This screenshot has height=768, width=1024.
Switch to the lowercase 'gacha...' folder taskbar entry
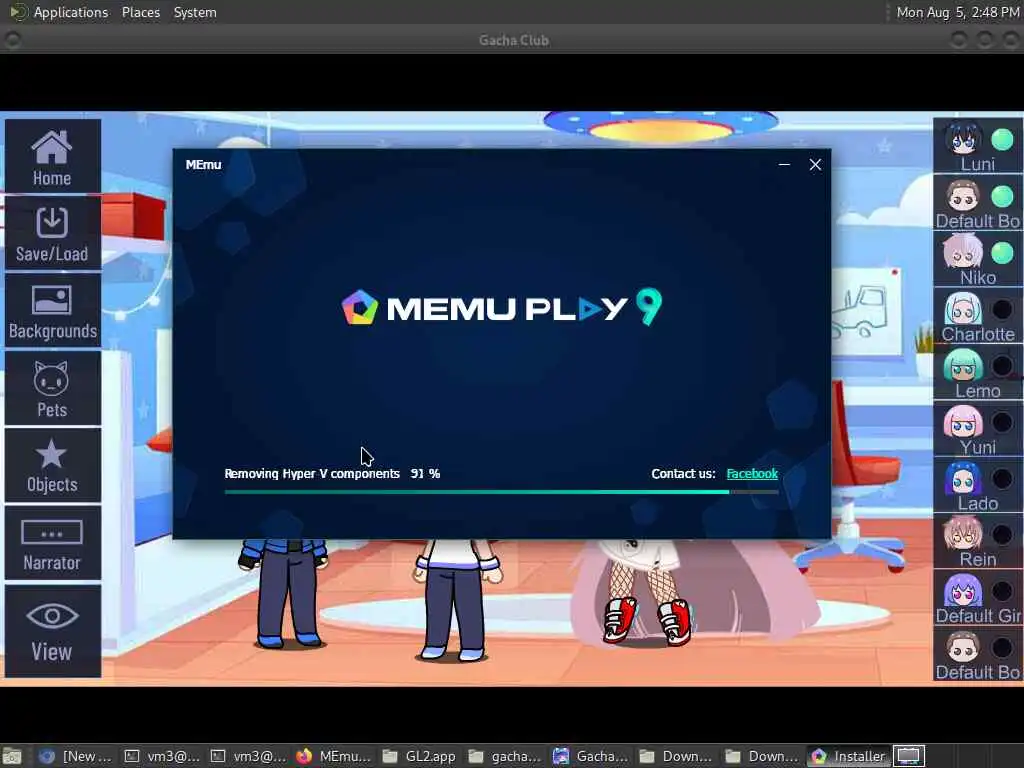point(505,756)
